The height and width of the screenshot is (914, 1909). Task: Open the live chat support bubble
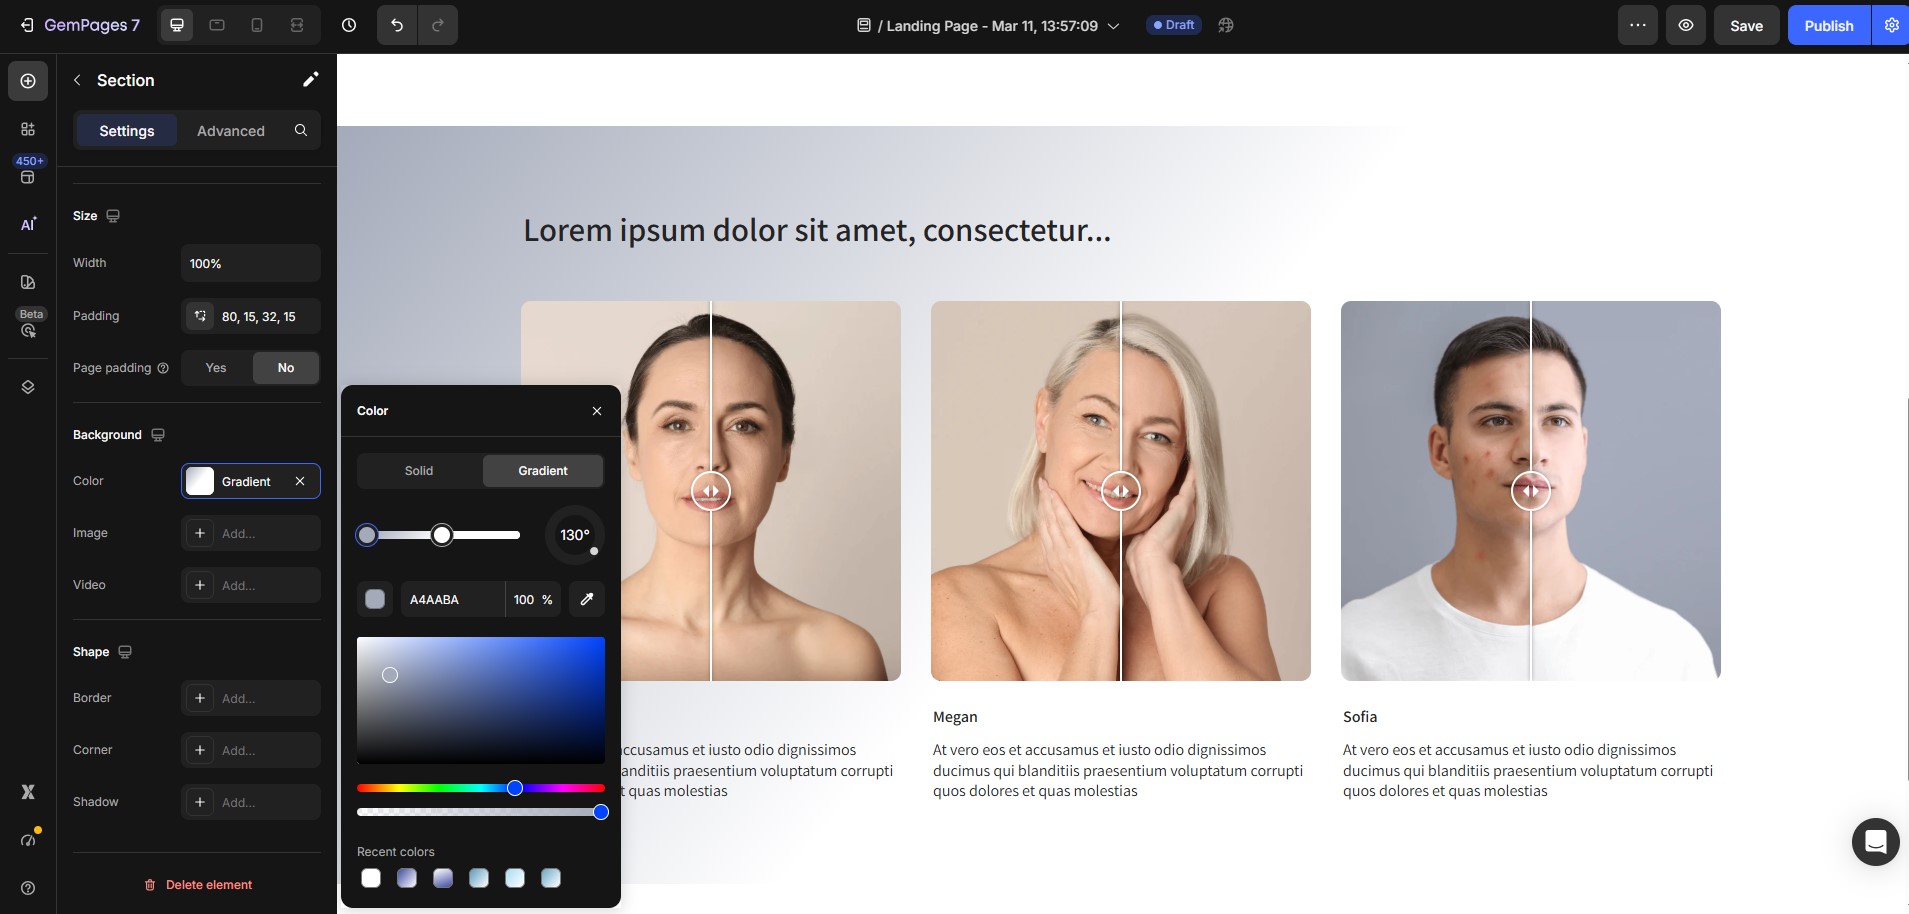pos(1875,841)
